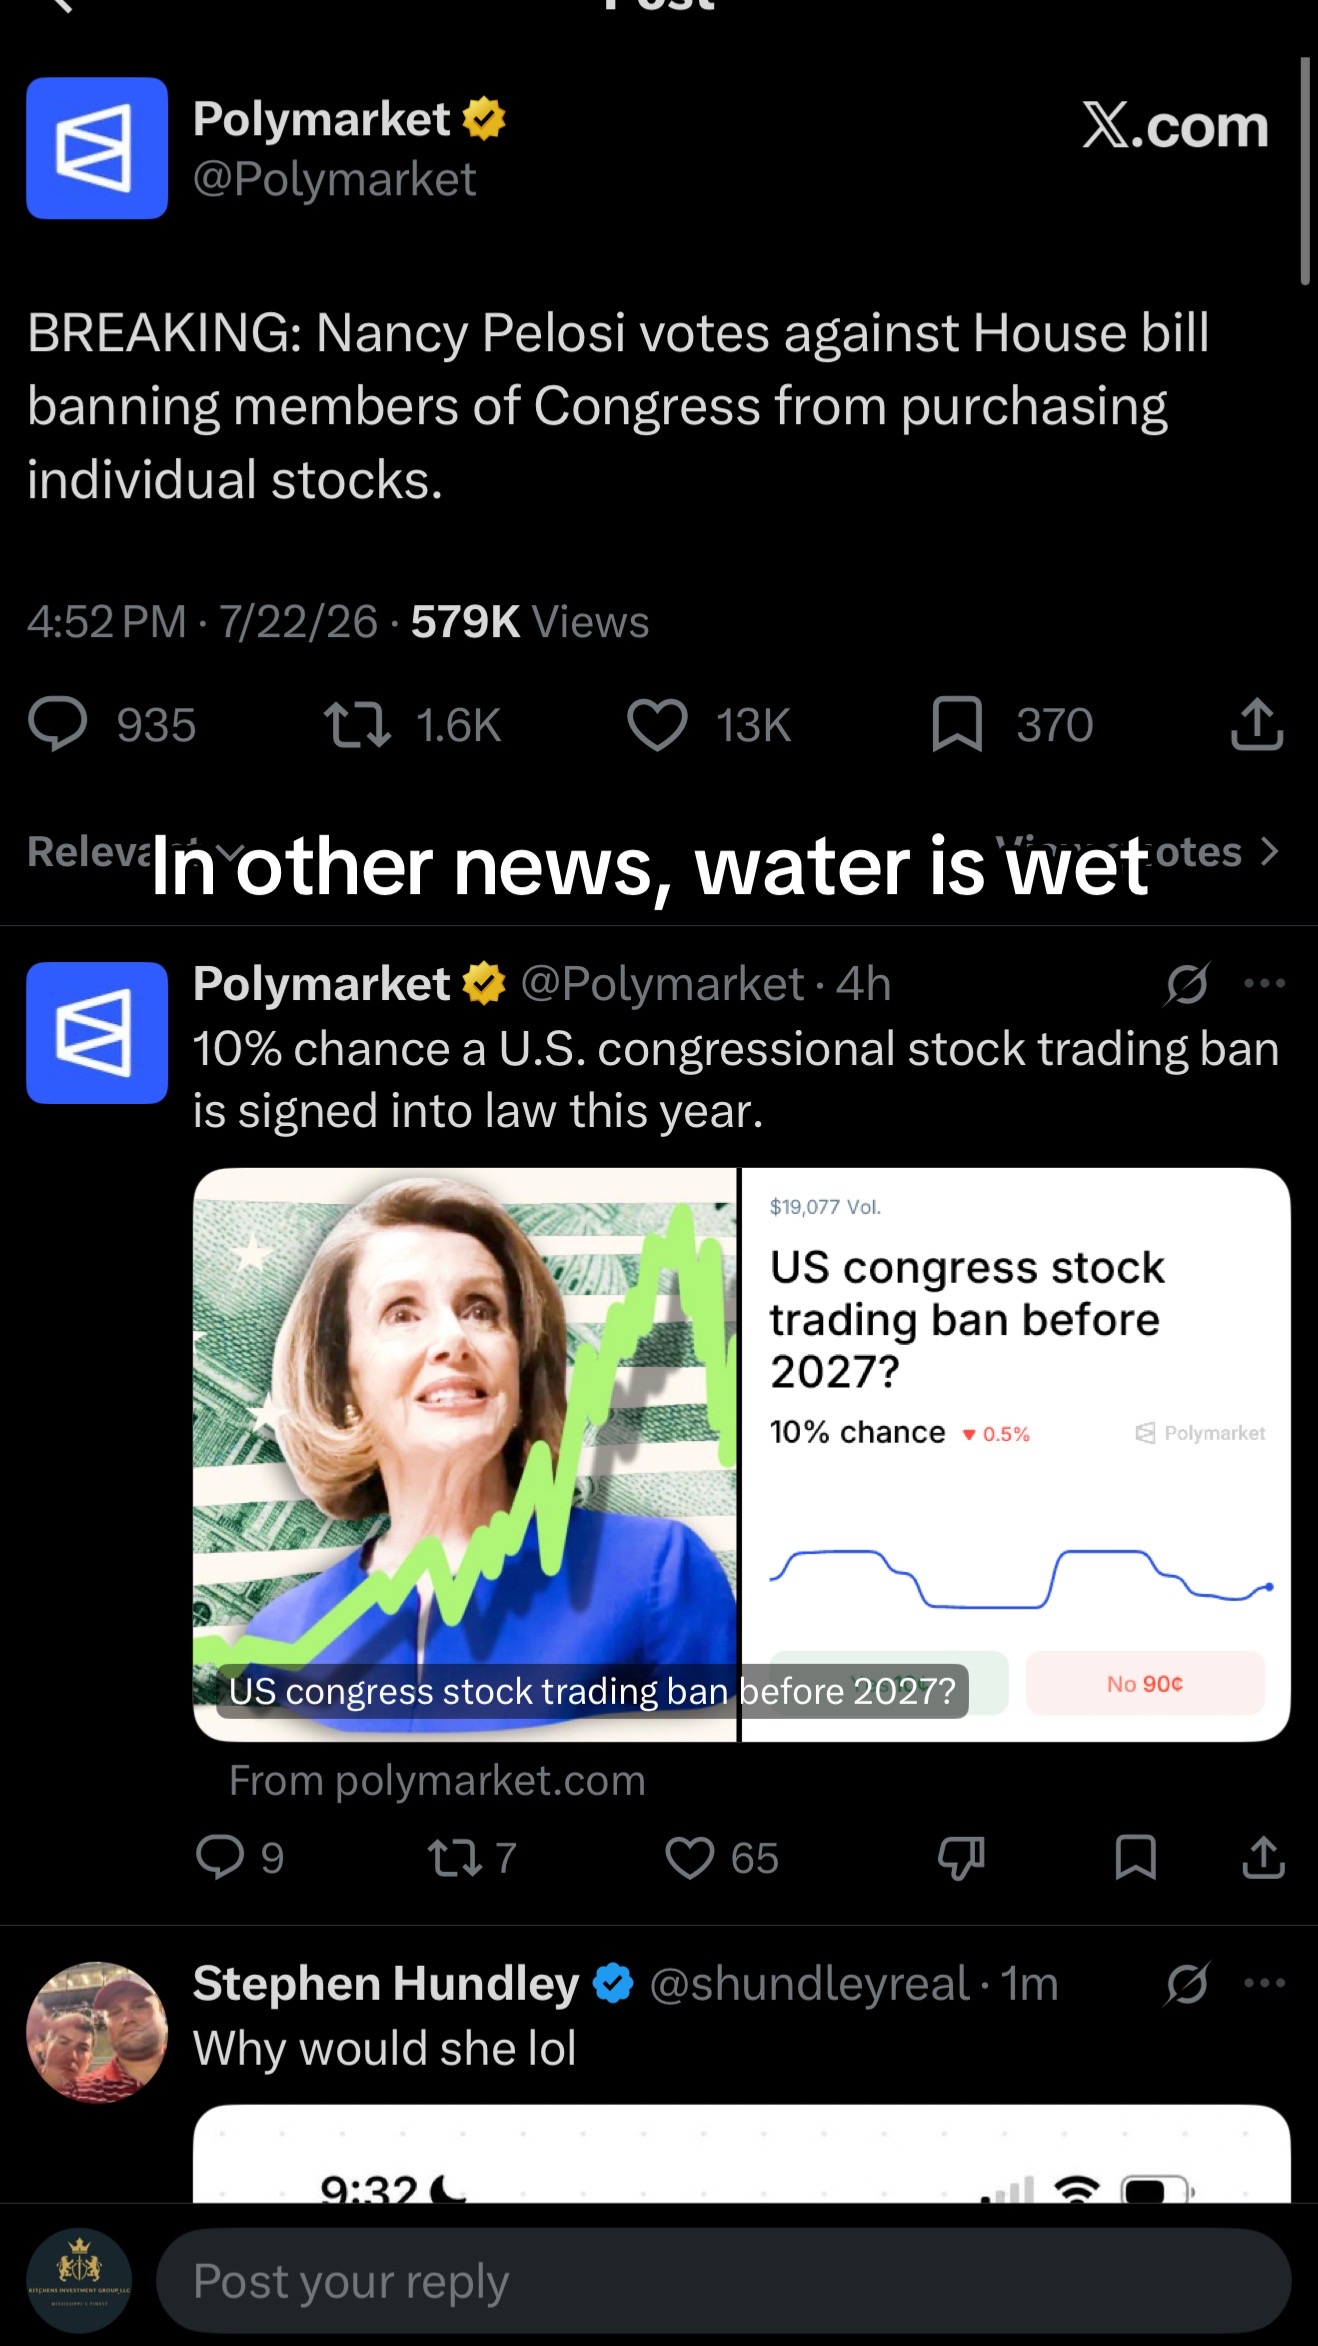Bookmark the 10% chance reply
Viewport: 1318px width, 2346px height.
pos(1136,1858)
